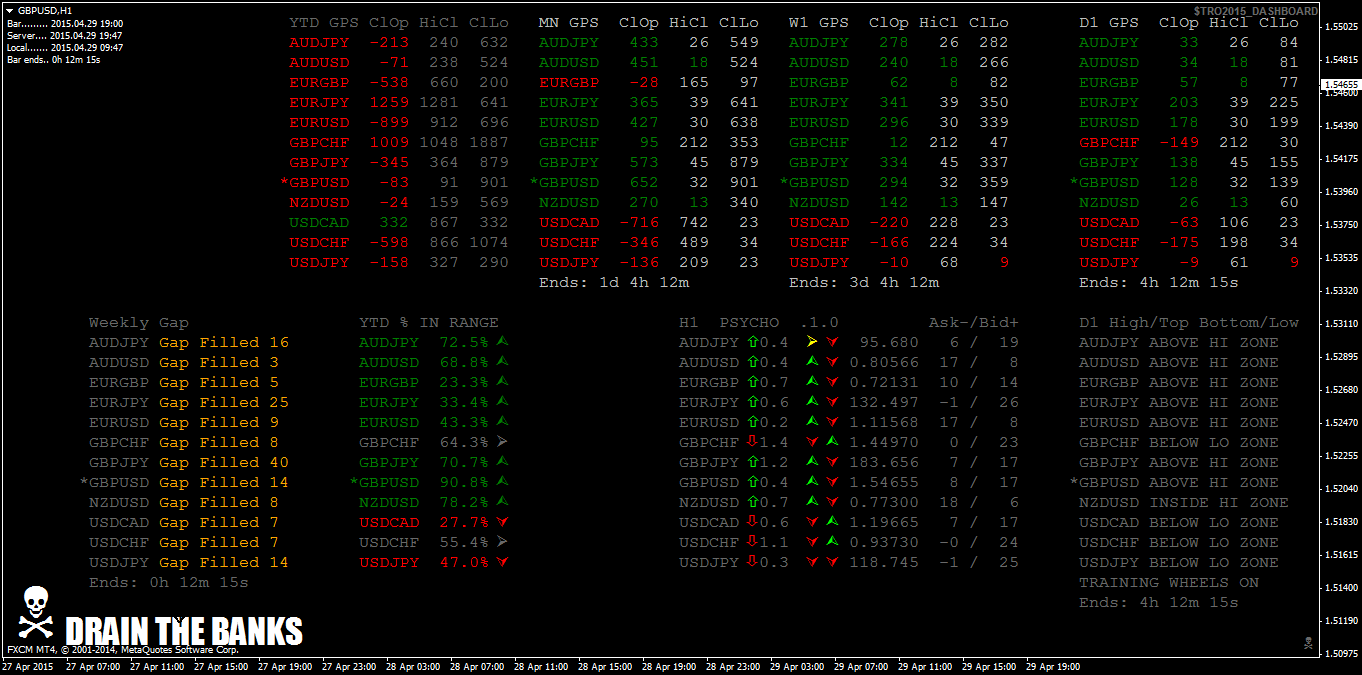The image size is (1362, 675).
Task: Click gray sideways arrow after USDCHF 55.4%
Action: click(502, 542)
